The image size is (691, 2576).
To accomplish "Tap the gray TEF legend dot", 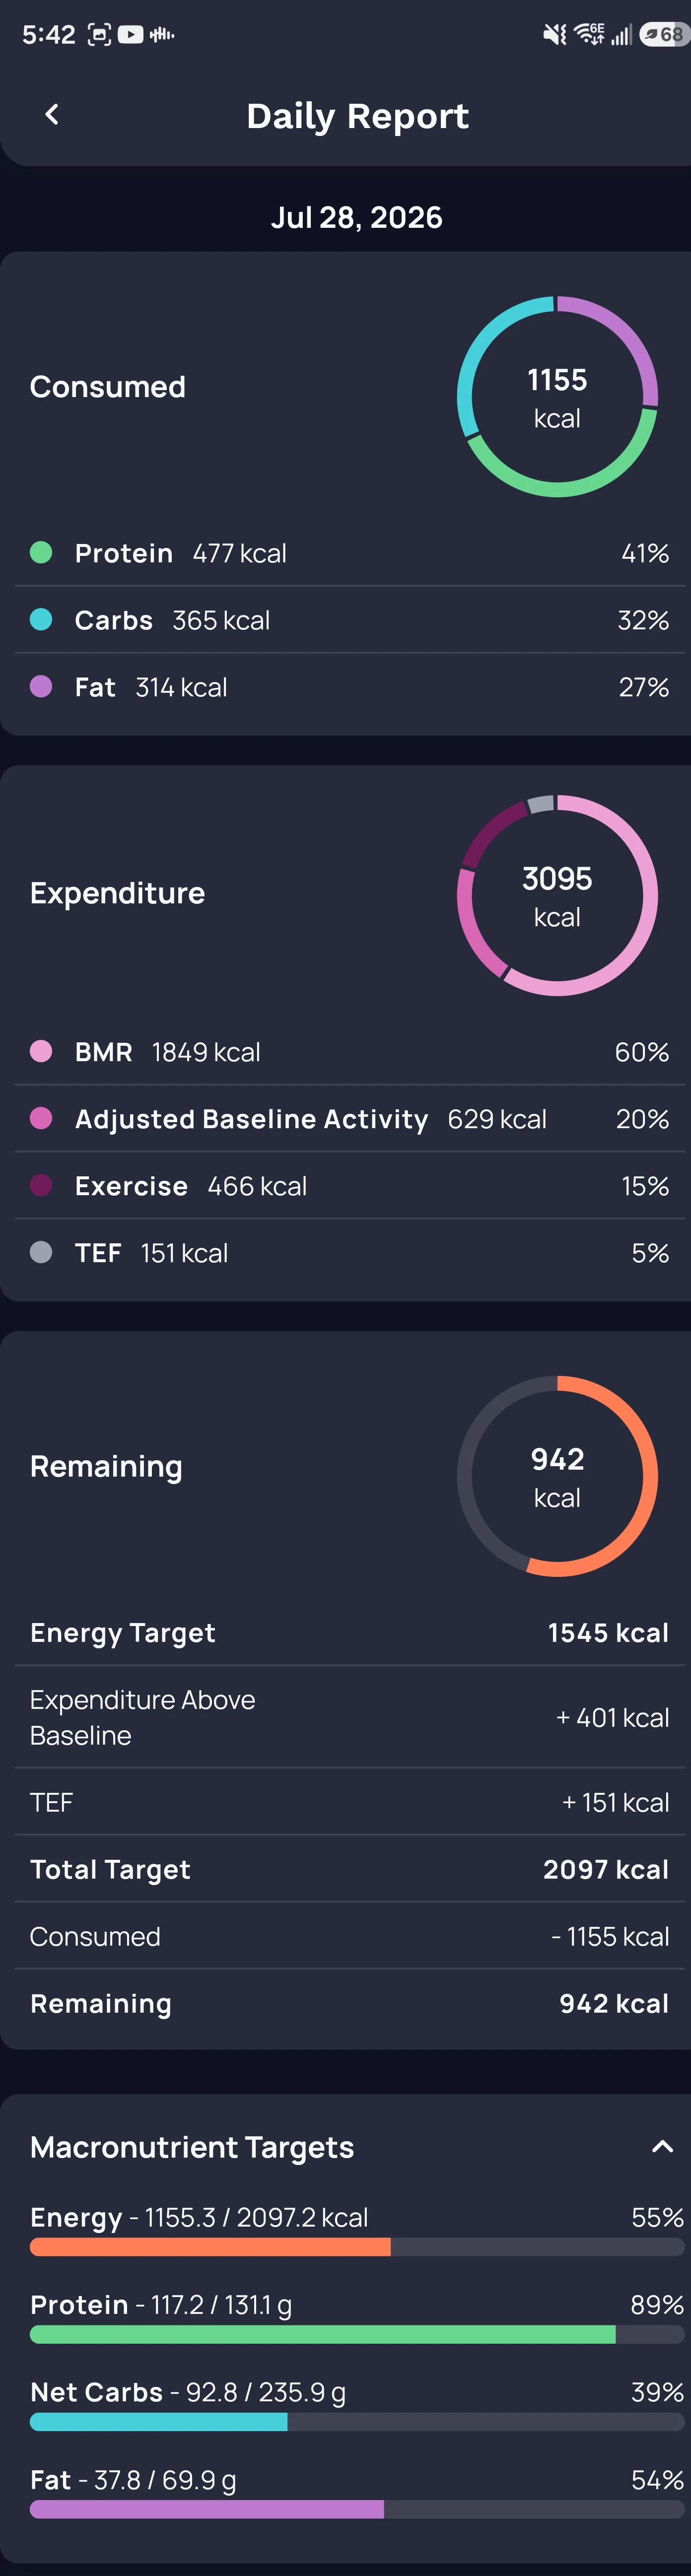I will point(41,1252).
